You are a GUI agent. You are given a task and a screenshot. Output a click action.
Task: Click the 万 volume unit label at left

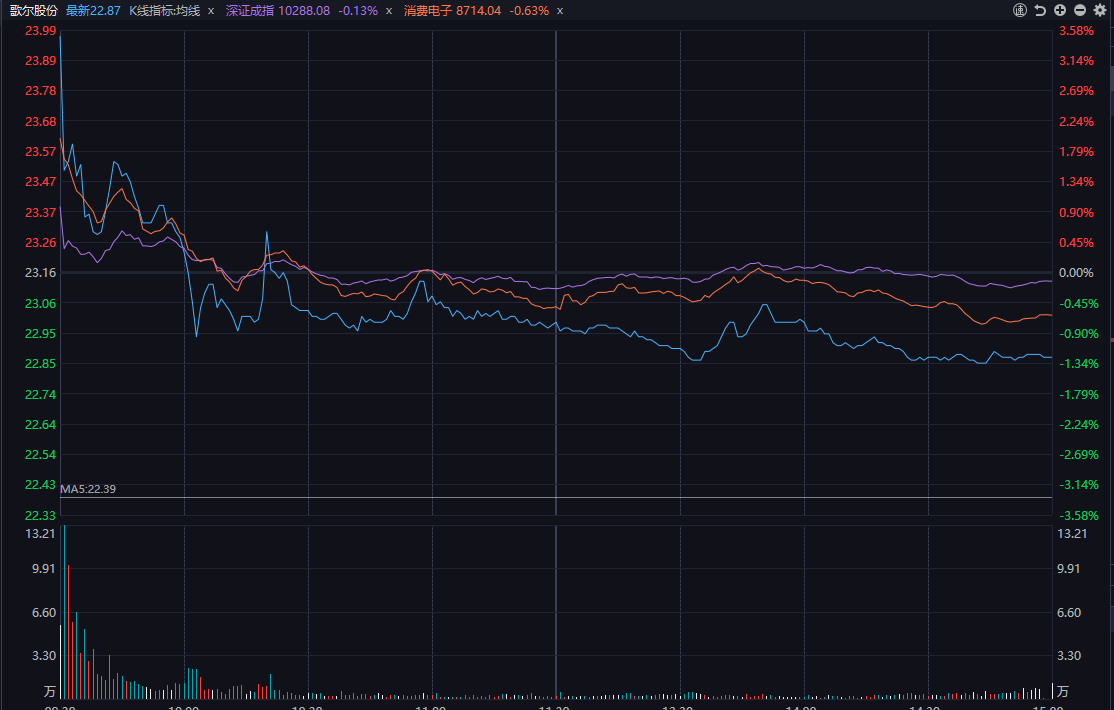point(50,691)
